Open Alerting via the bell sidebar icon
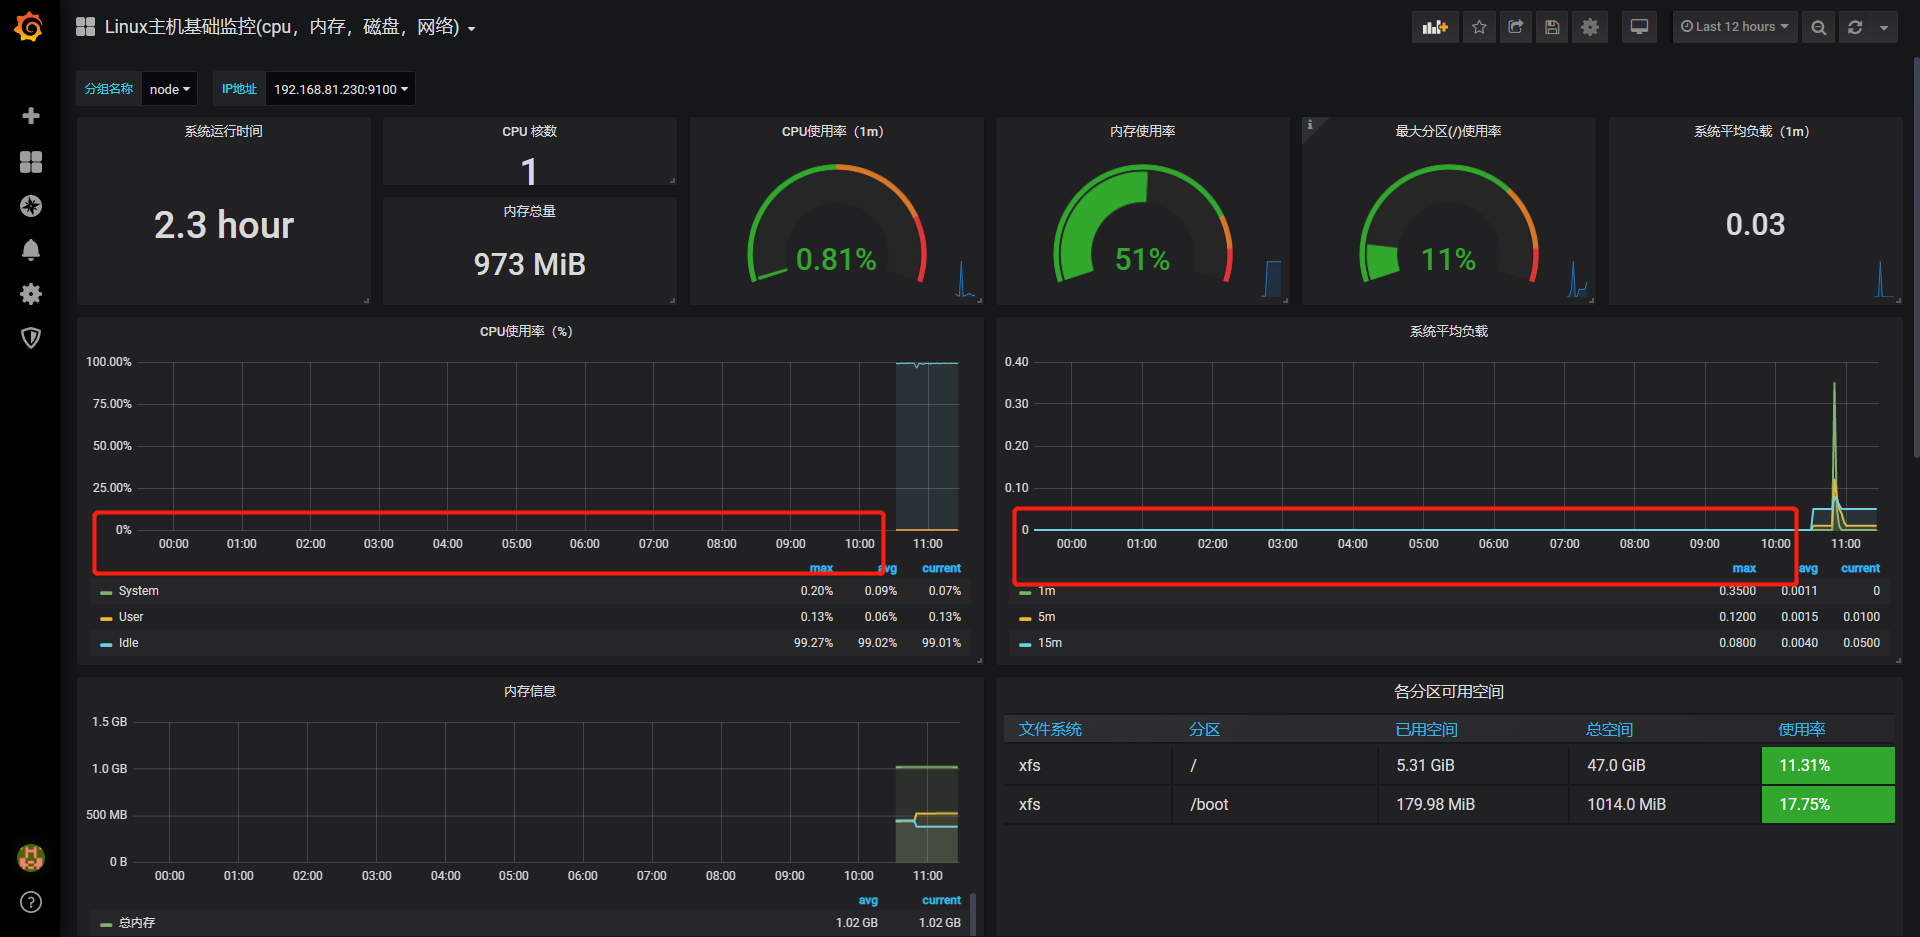The image size is (1920, 937). point(31,250)
